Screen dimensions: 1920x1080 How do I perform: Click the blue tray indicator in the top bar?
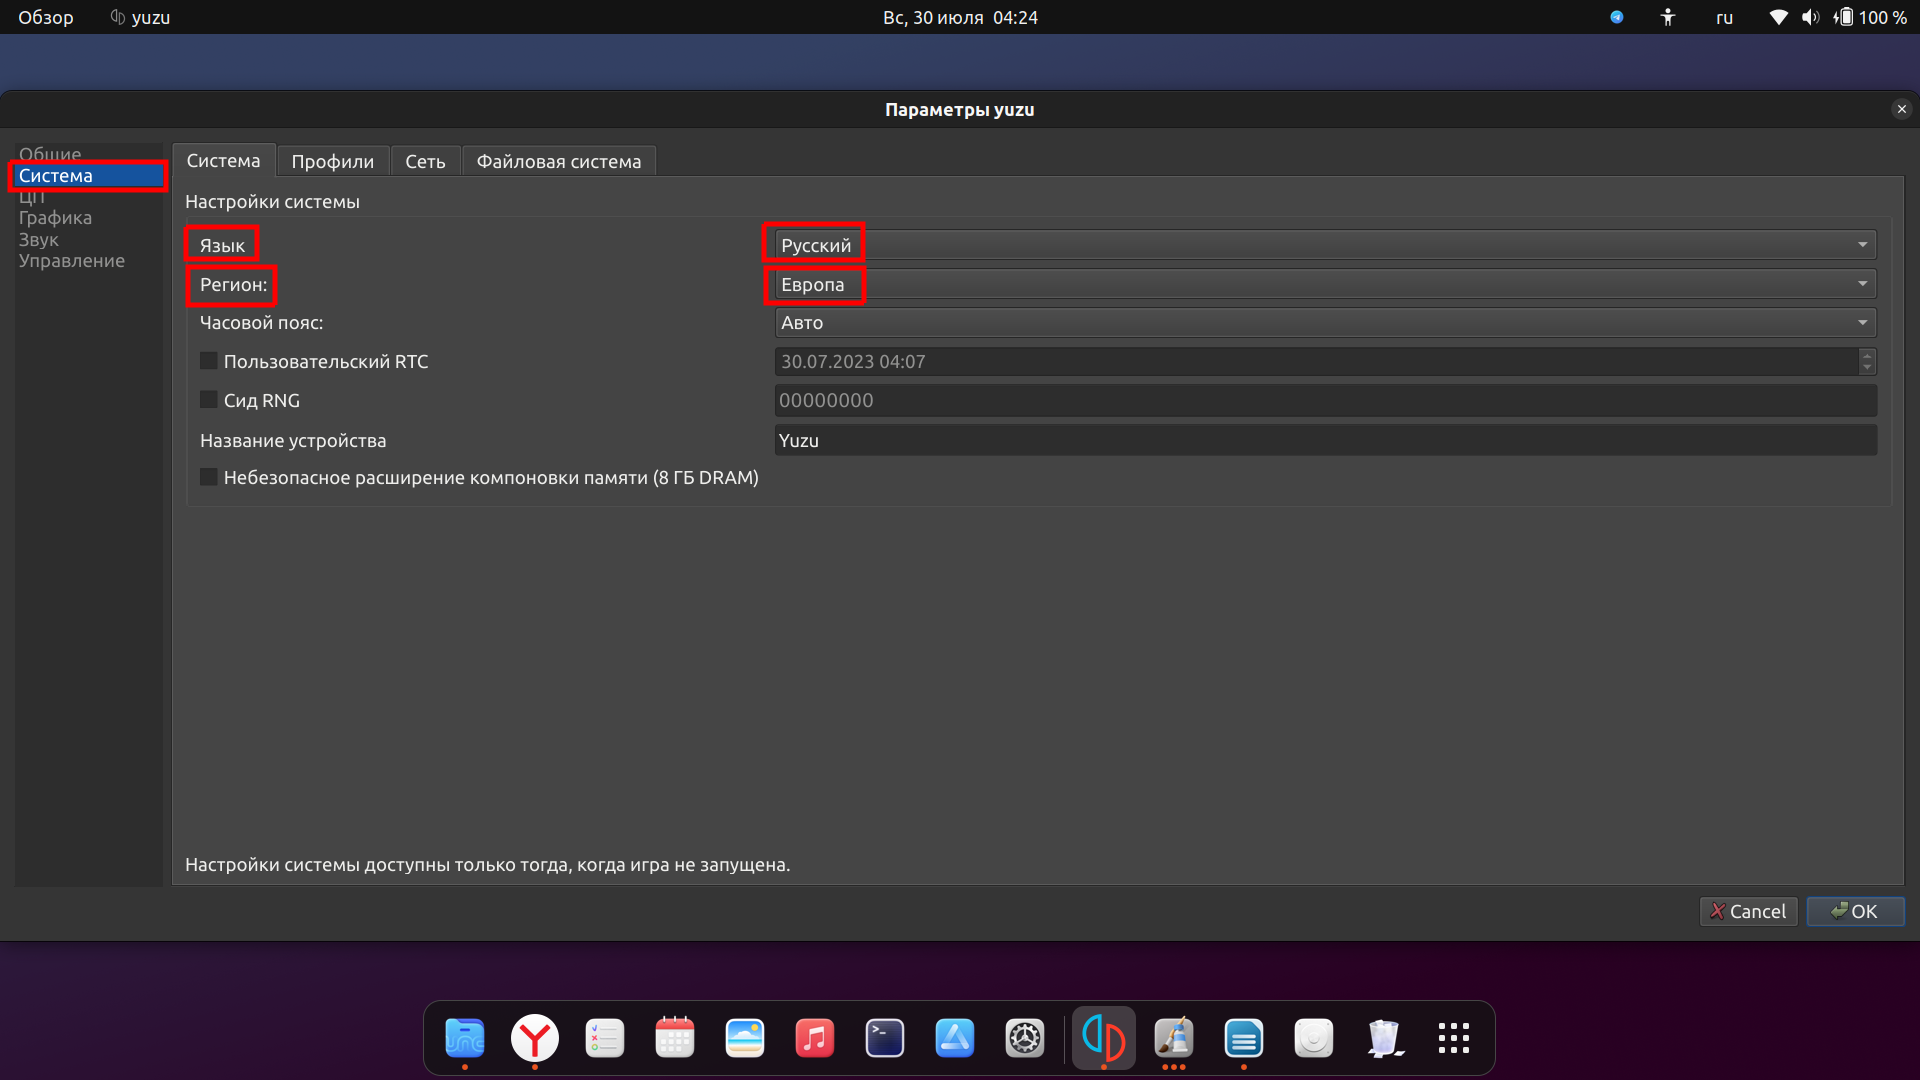pos(1617,17)
